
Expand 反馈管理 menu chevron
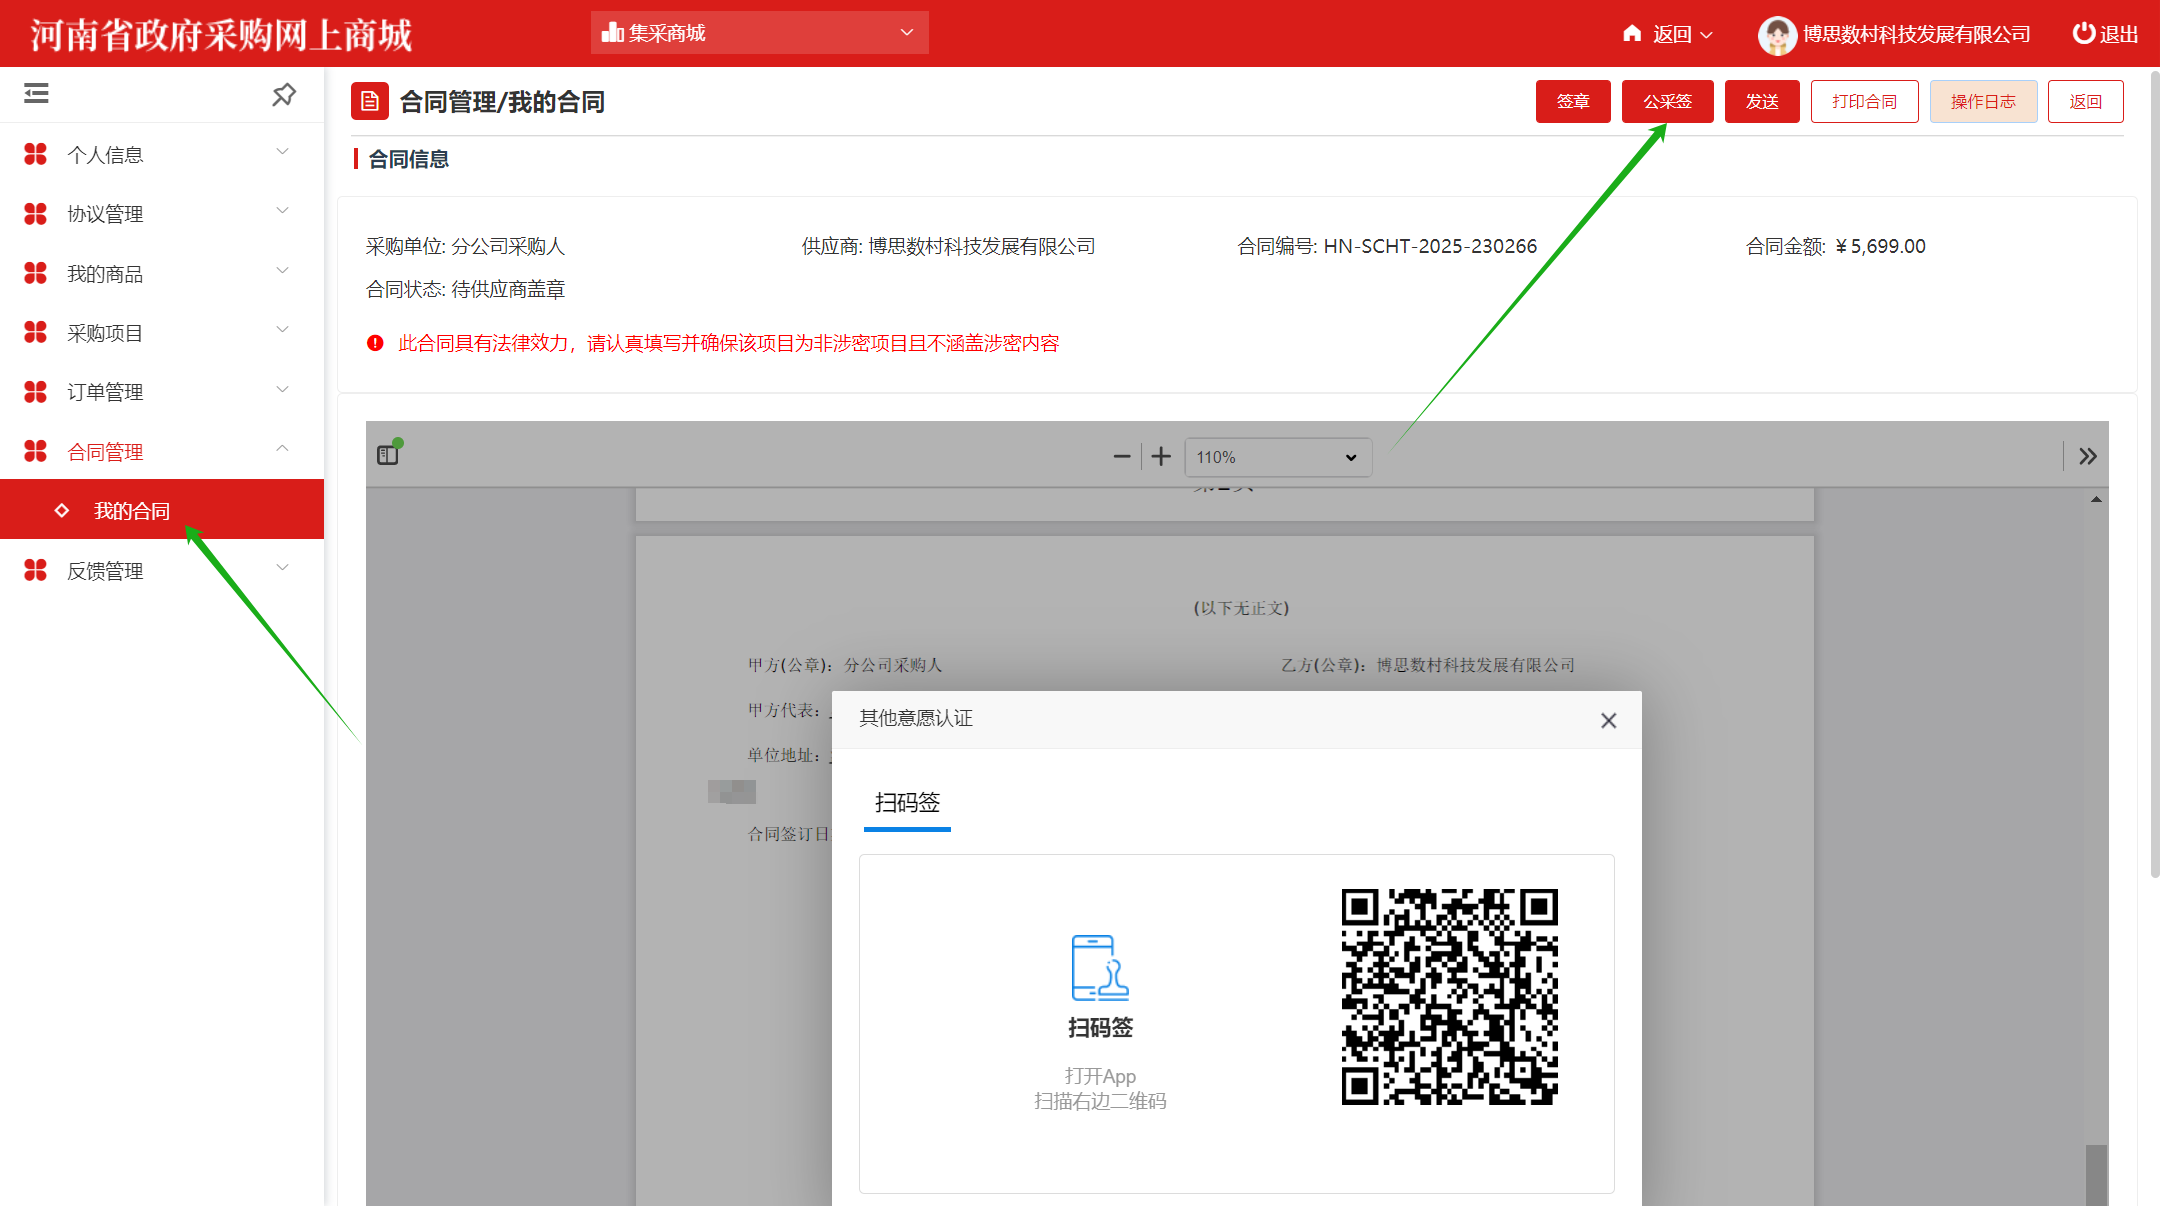click(282, 568)
